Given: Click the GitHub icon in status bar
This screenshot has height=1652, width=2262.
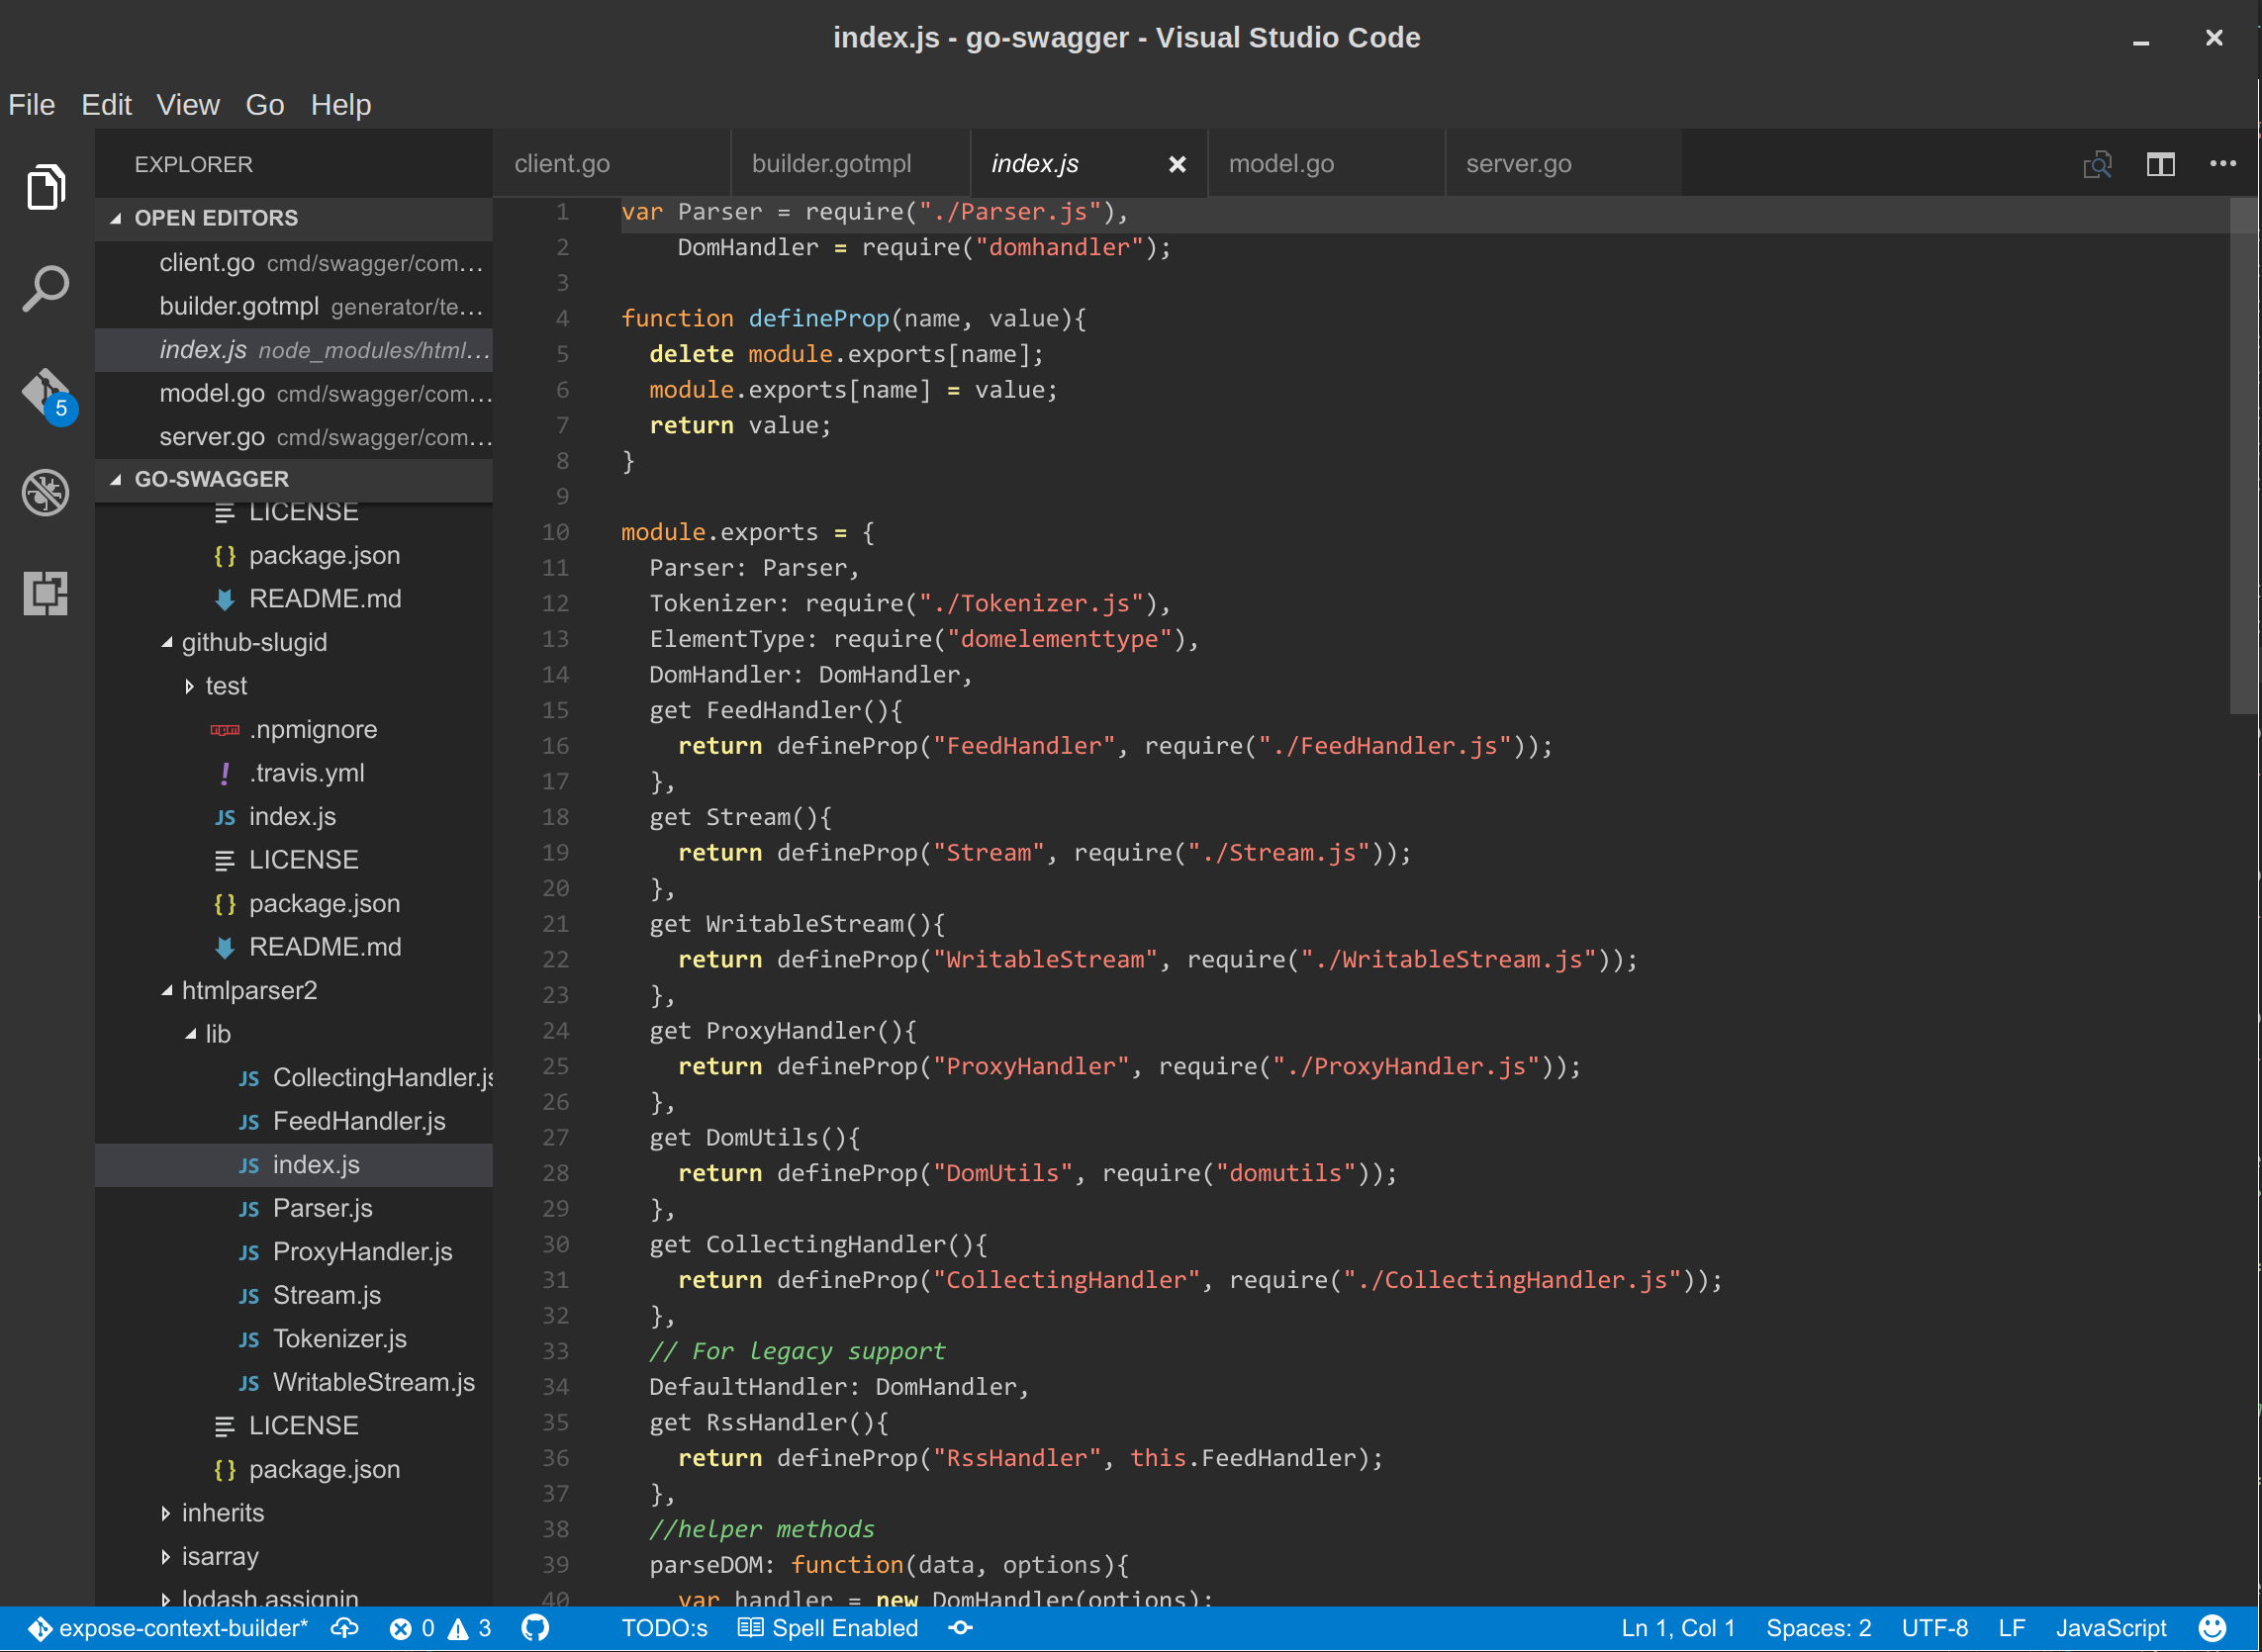Looking at the screenshot, I should point(535,1628).
